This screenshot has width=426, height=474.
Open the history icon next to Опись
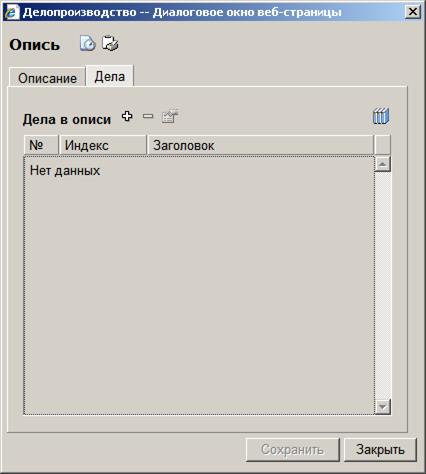pyautogui.click(x=88, y=43)
